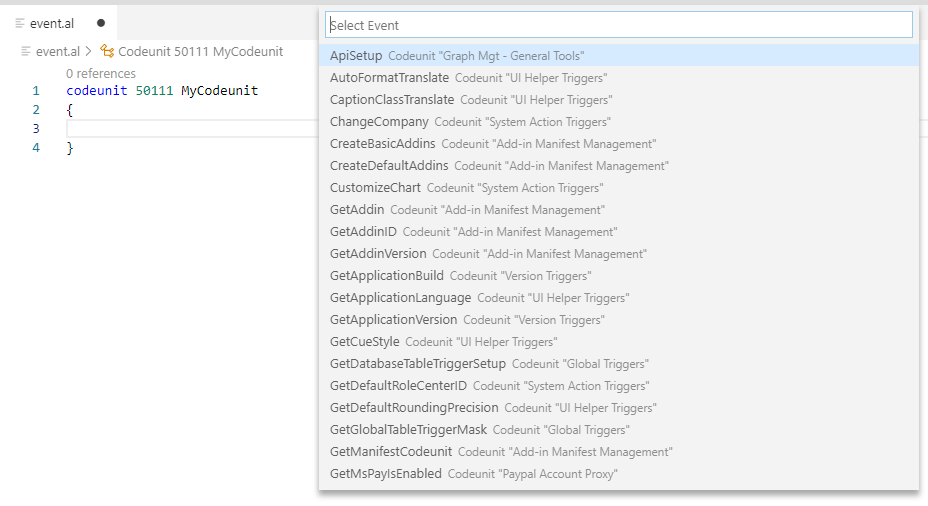The image size is (928, 506).
Task: Select GetApplicationLanguage event
Action: (x=618, y=297)
